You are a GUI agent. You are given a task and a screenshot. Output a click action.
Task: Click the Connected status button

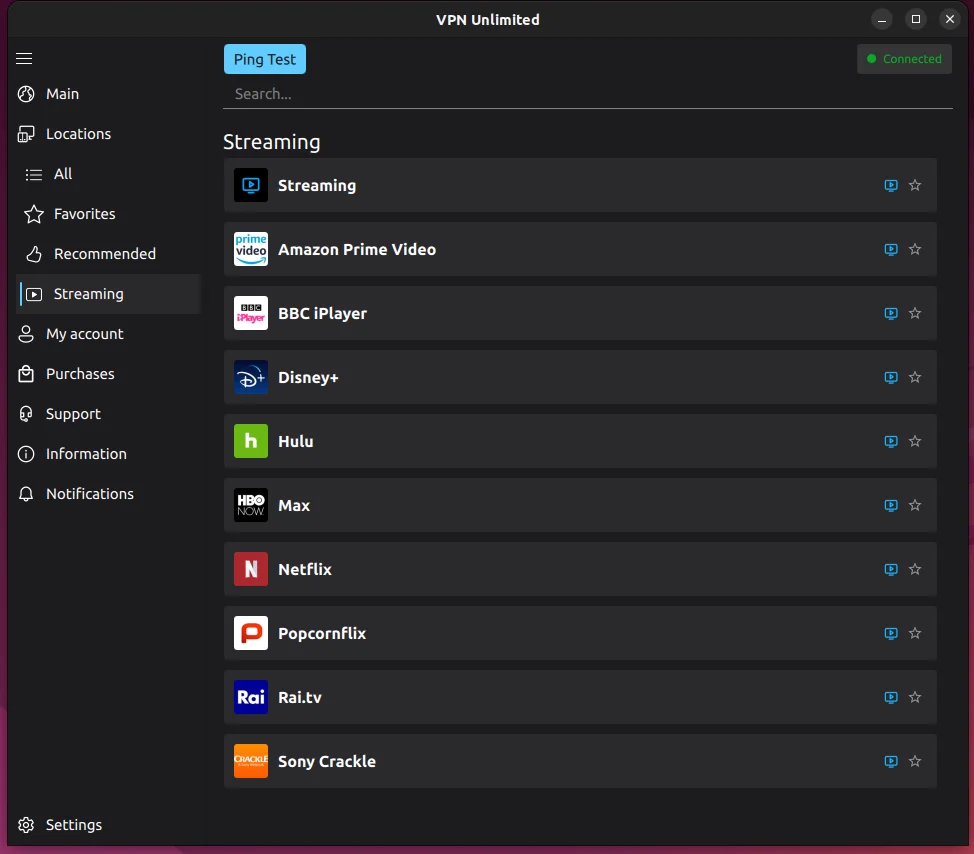904,59
